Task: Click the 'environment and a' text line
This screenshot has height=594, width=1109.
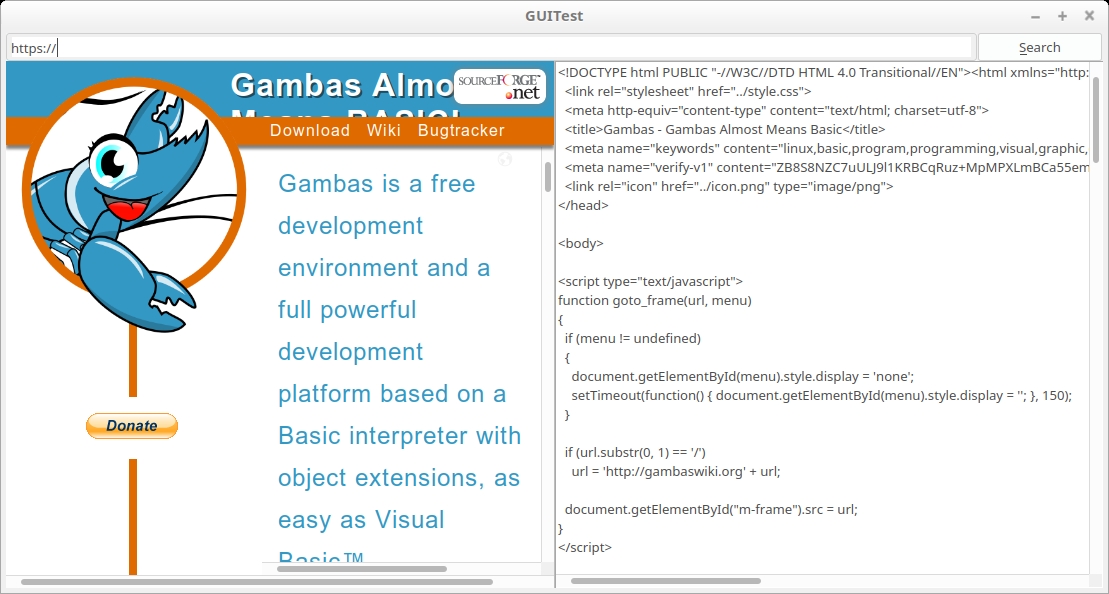Action: (384, 268)
